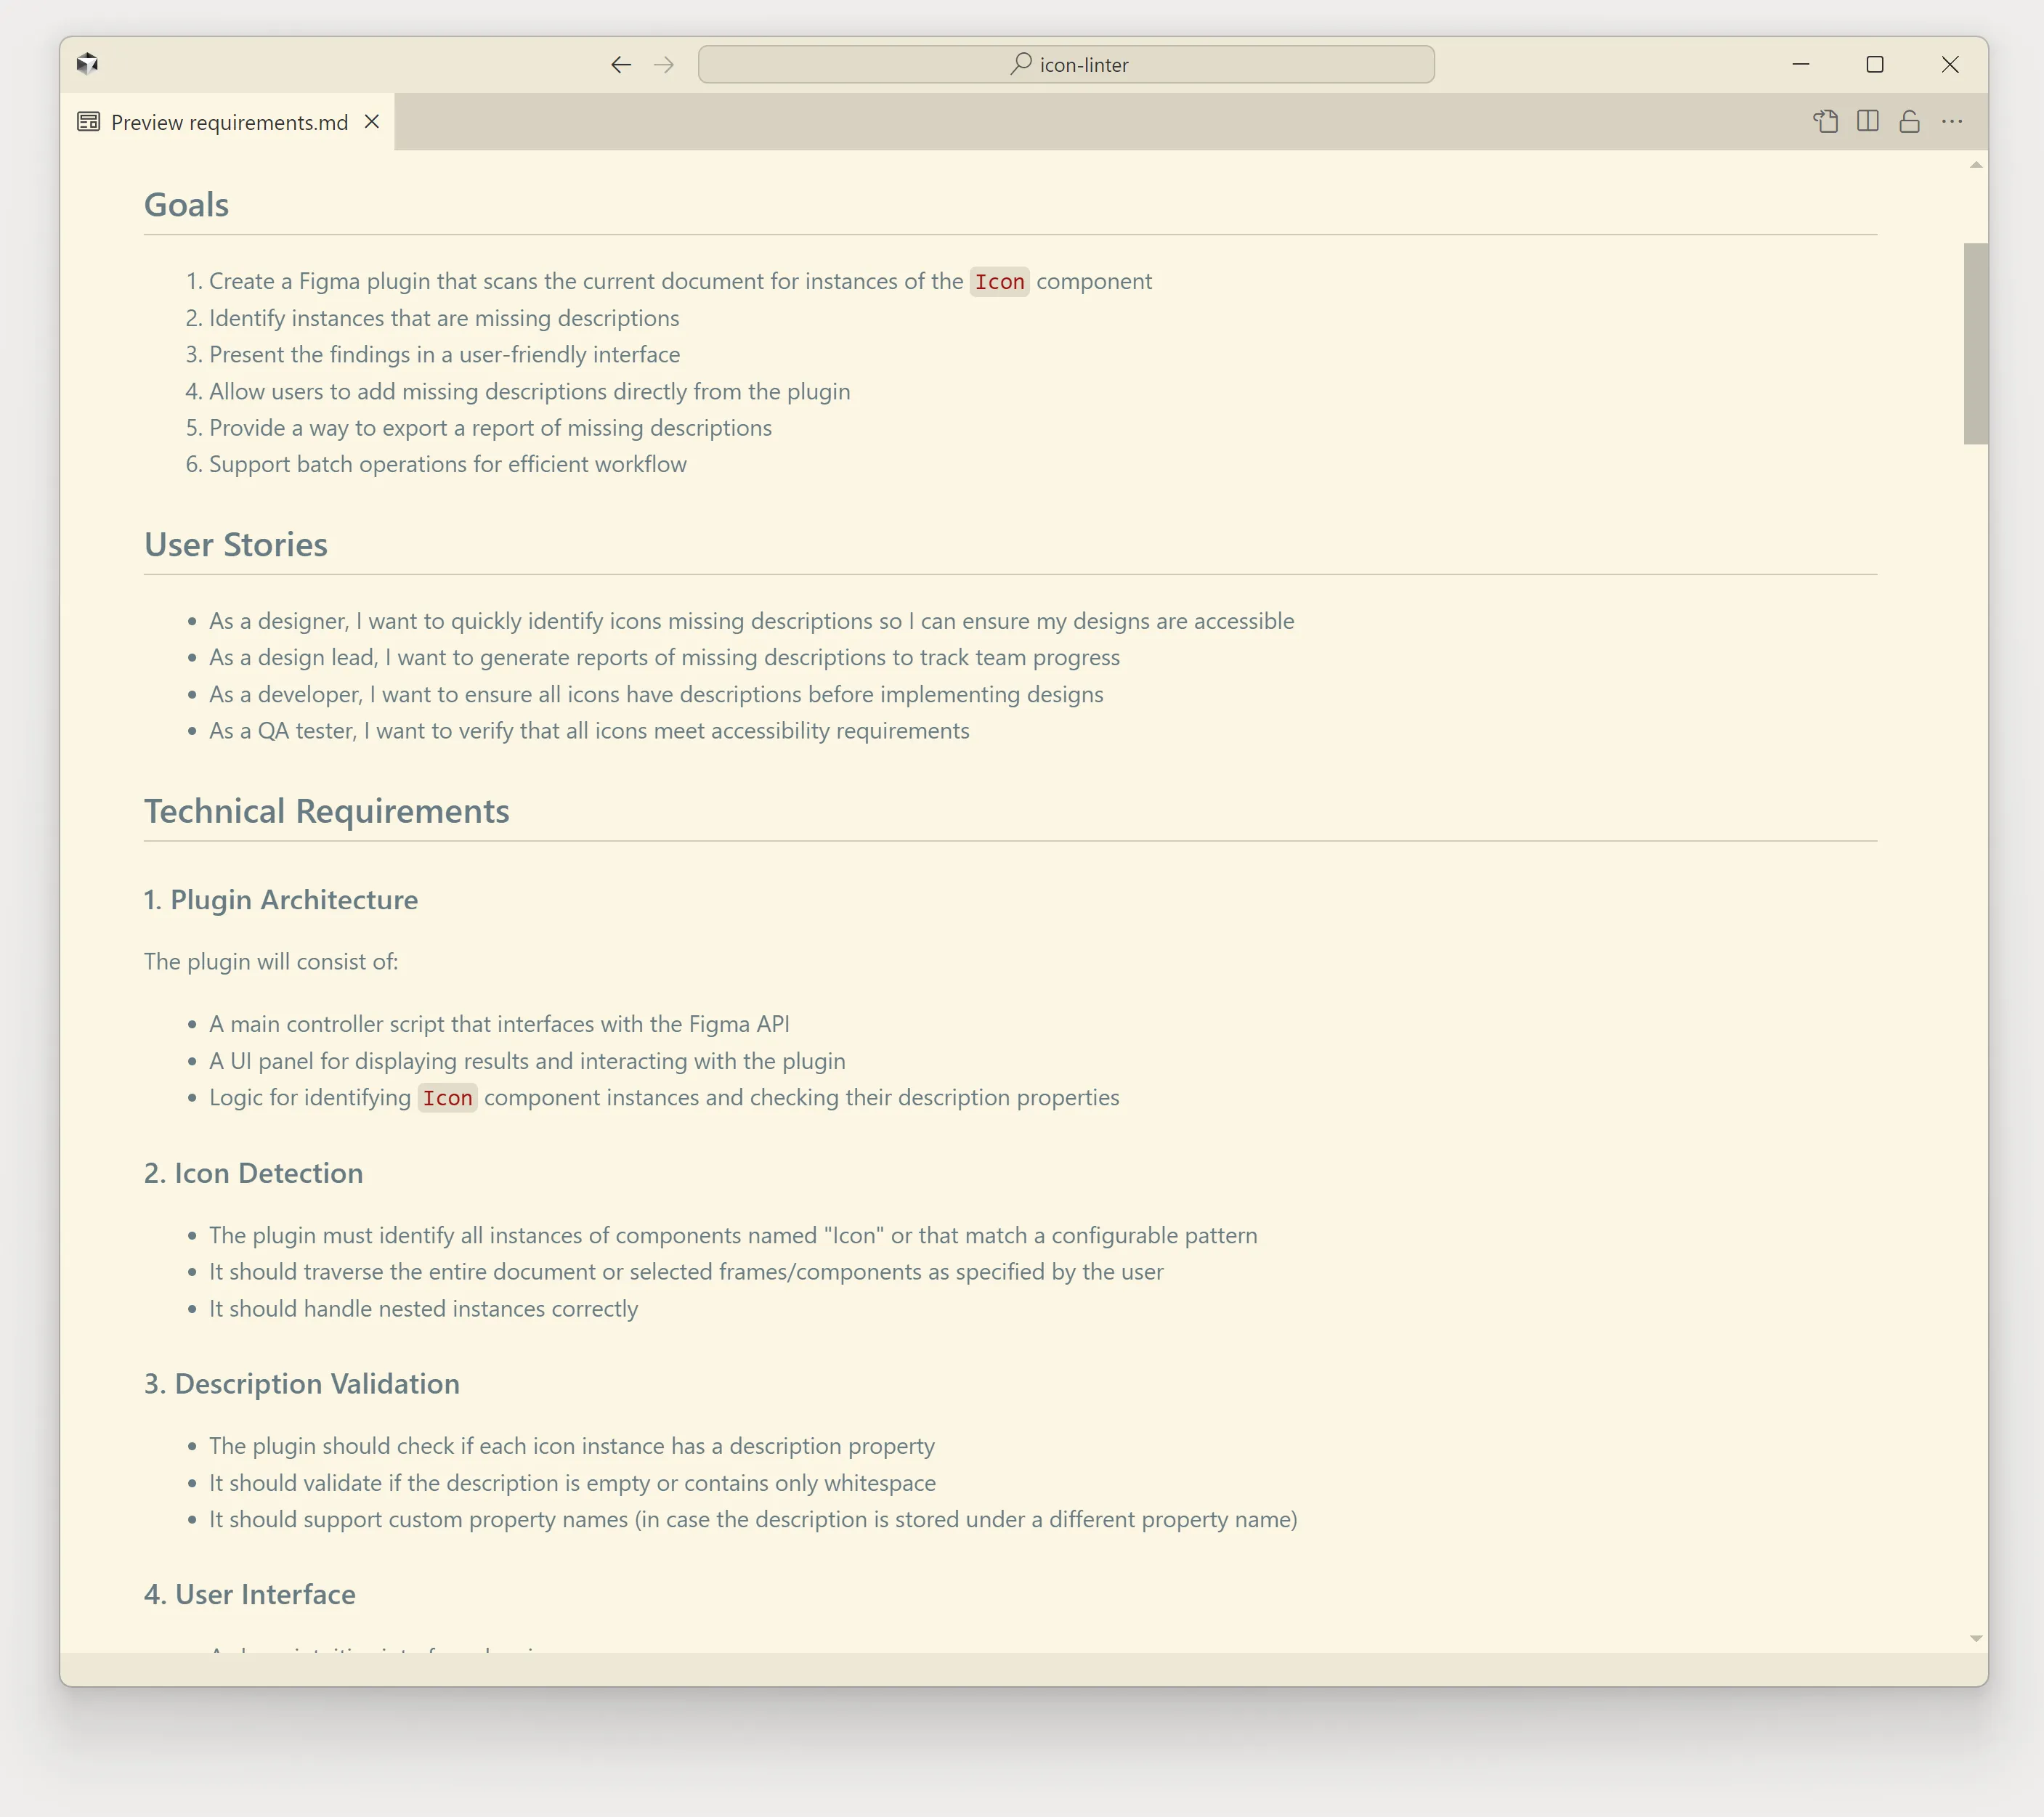Click 'Allow users to add missing descriptions' line
The height and width of the screenshot is (1817, 2044).
click(530, 392)
